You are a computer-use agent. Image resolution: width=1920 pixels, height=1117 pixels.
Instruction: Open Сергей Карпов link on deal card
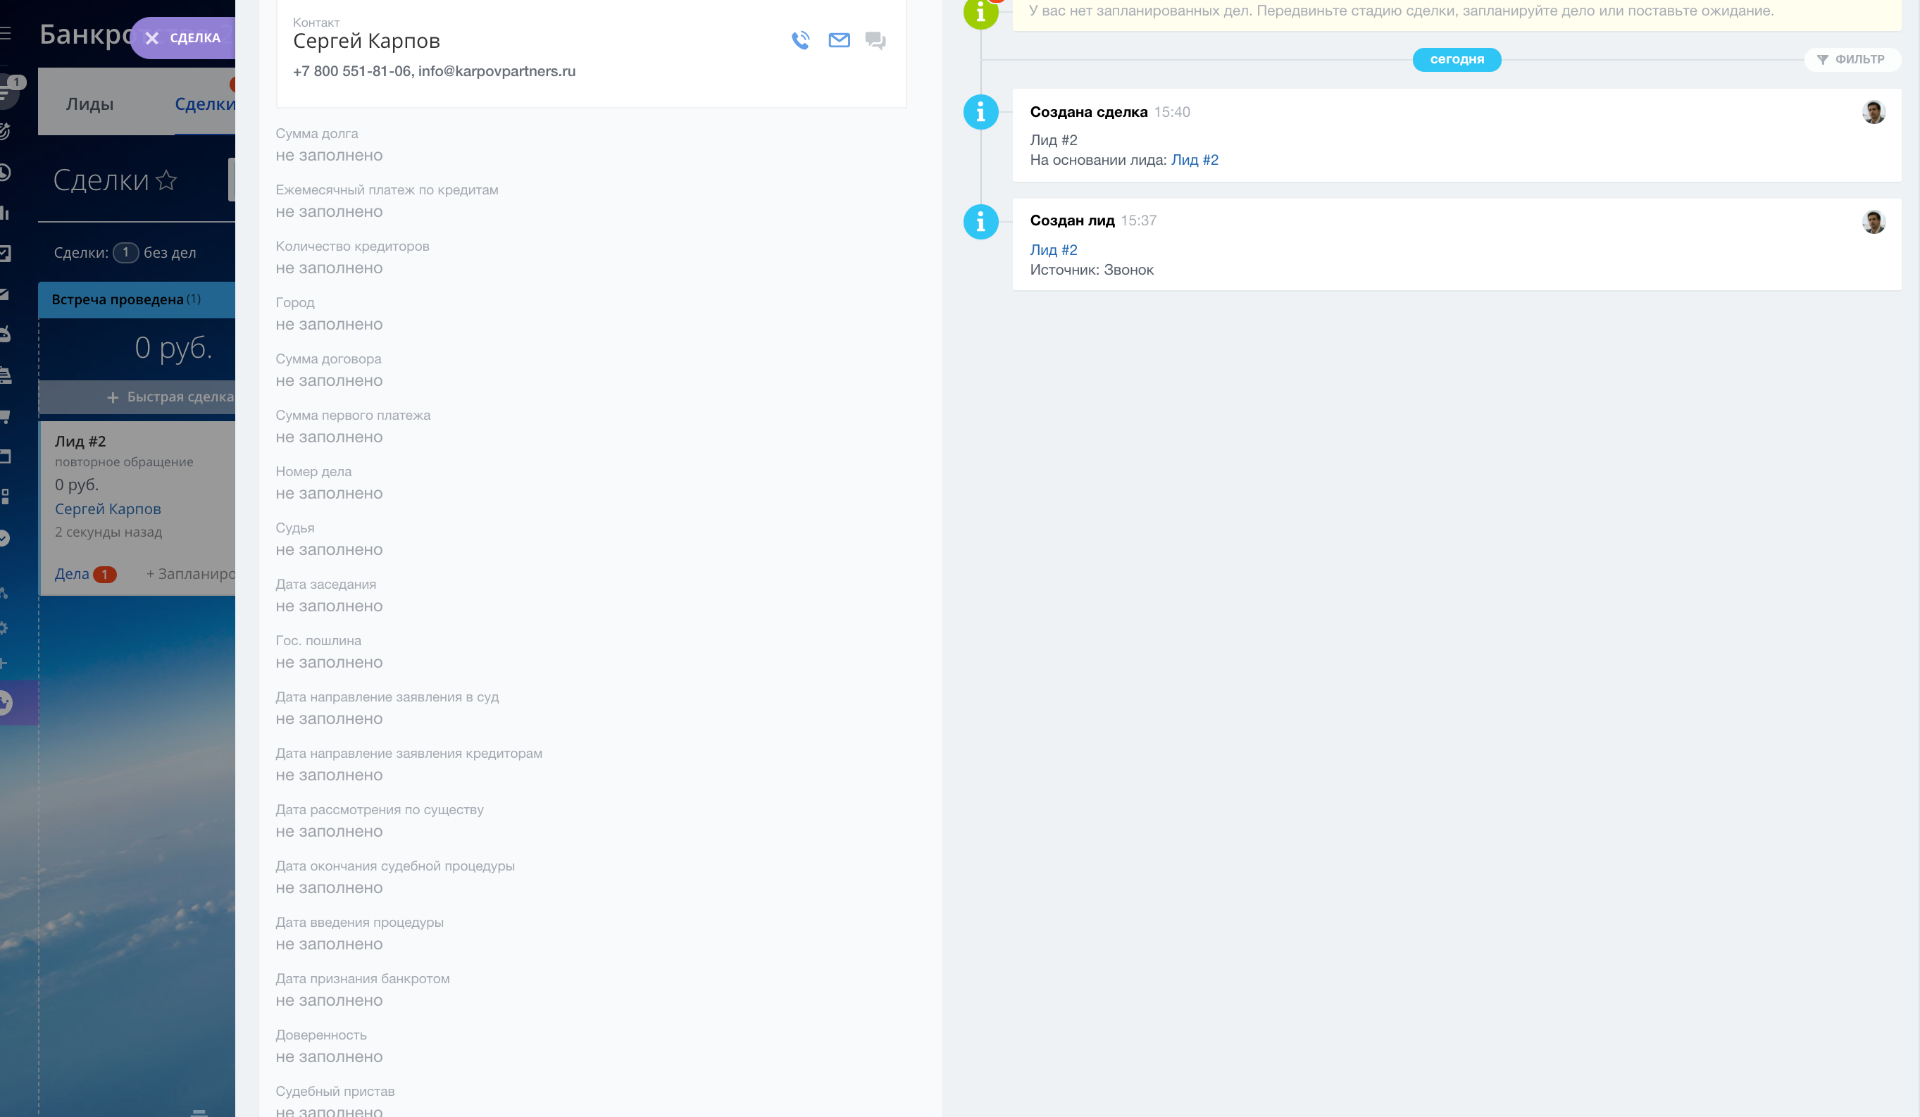(108, 509)
